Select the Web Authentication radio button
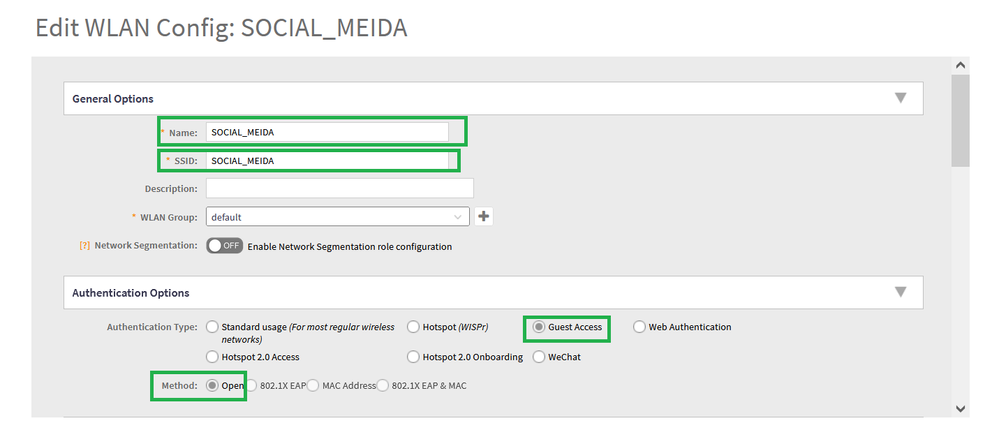 point(640,327)
